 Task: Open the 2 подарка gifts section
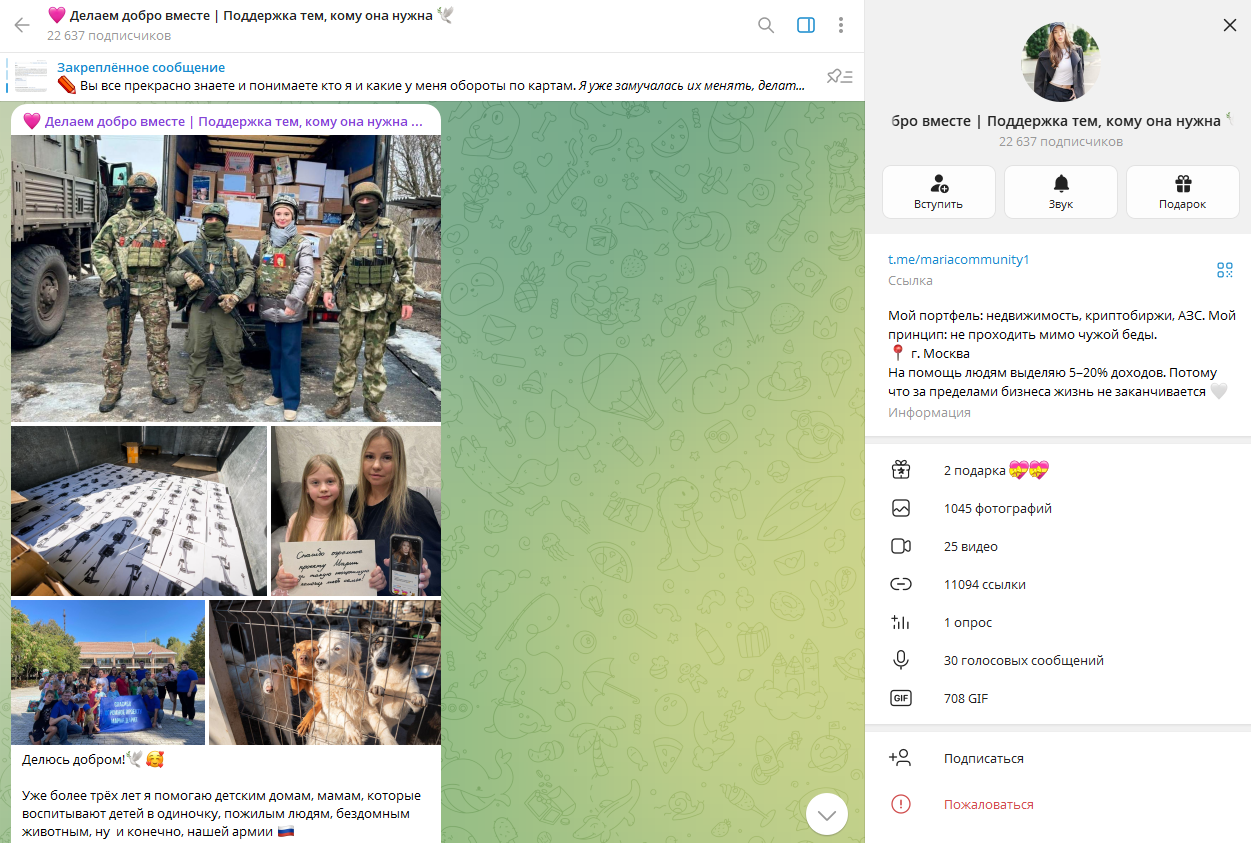click(1058, 470)
